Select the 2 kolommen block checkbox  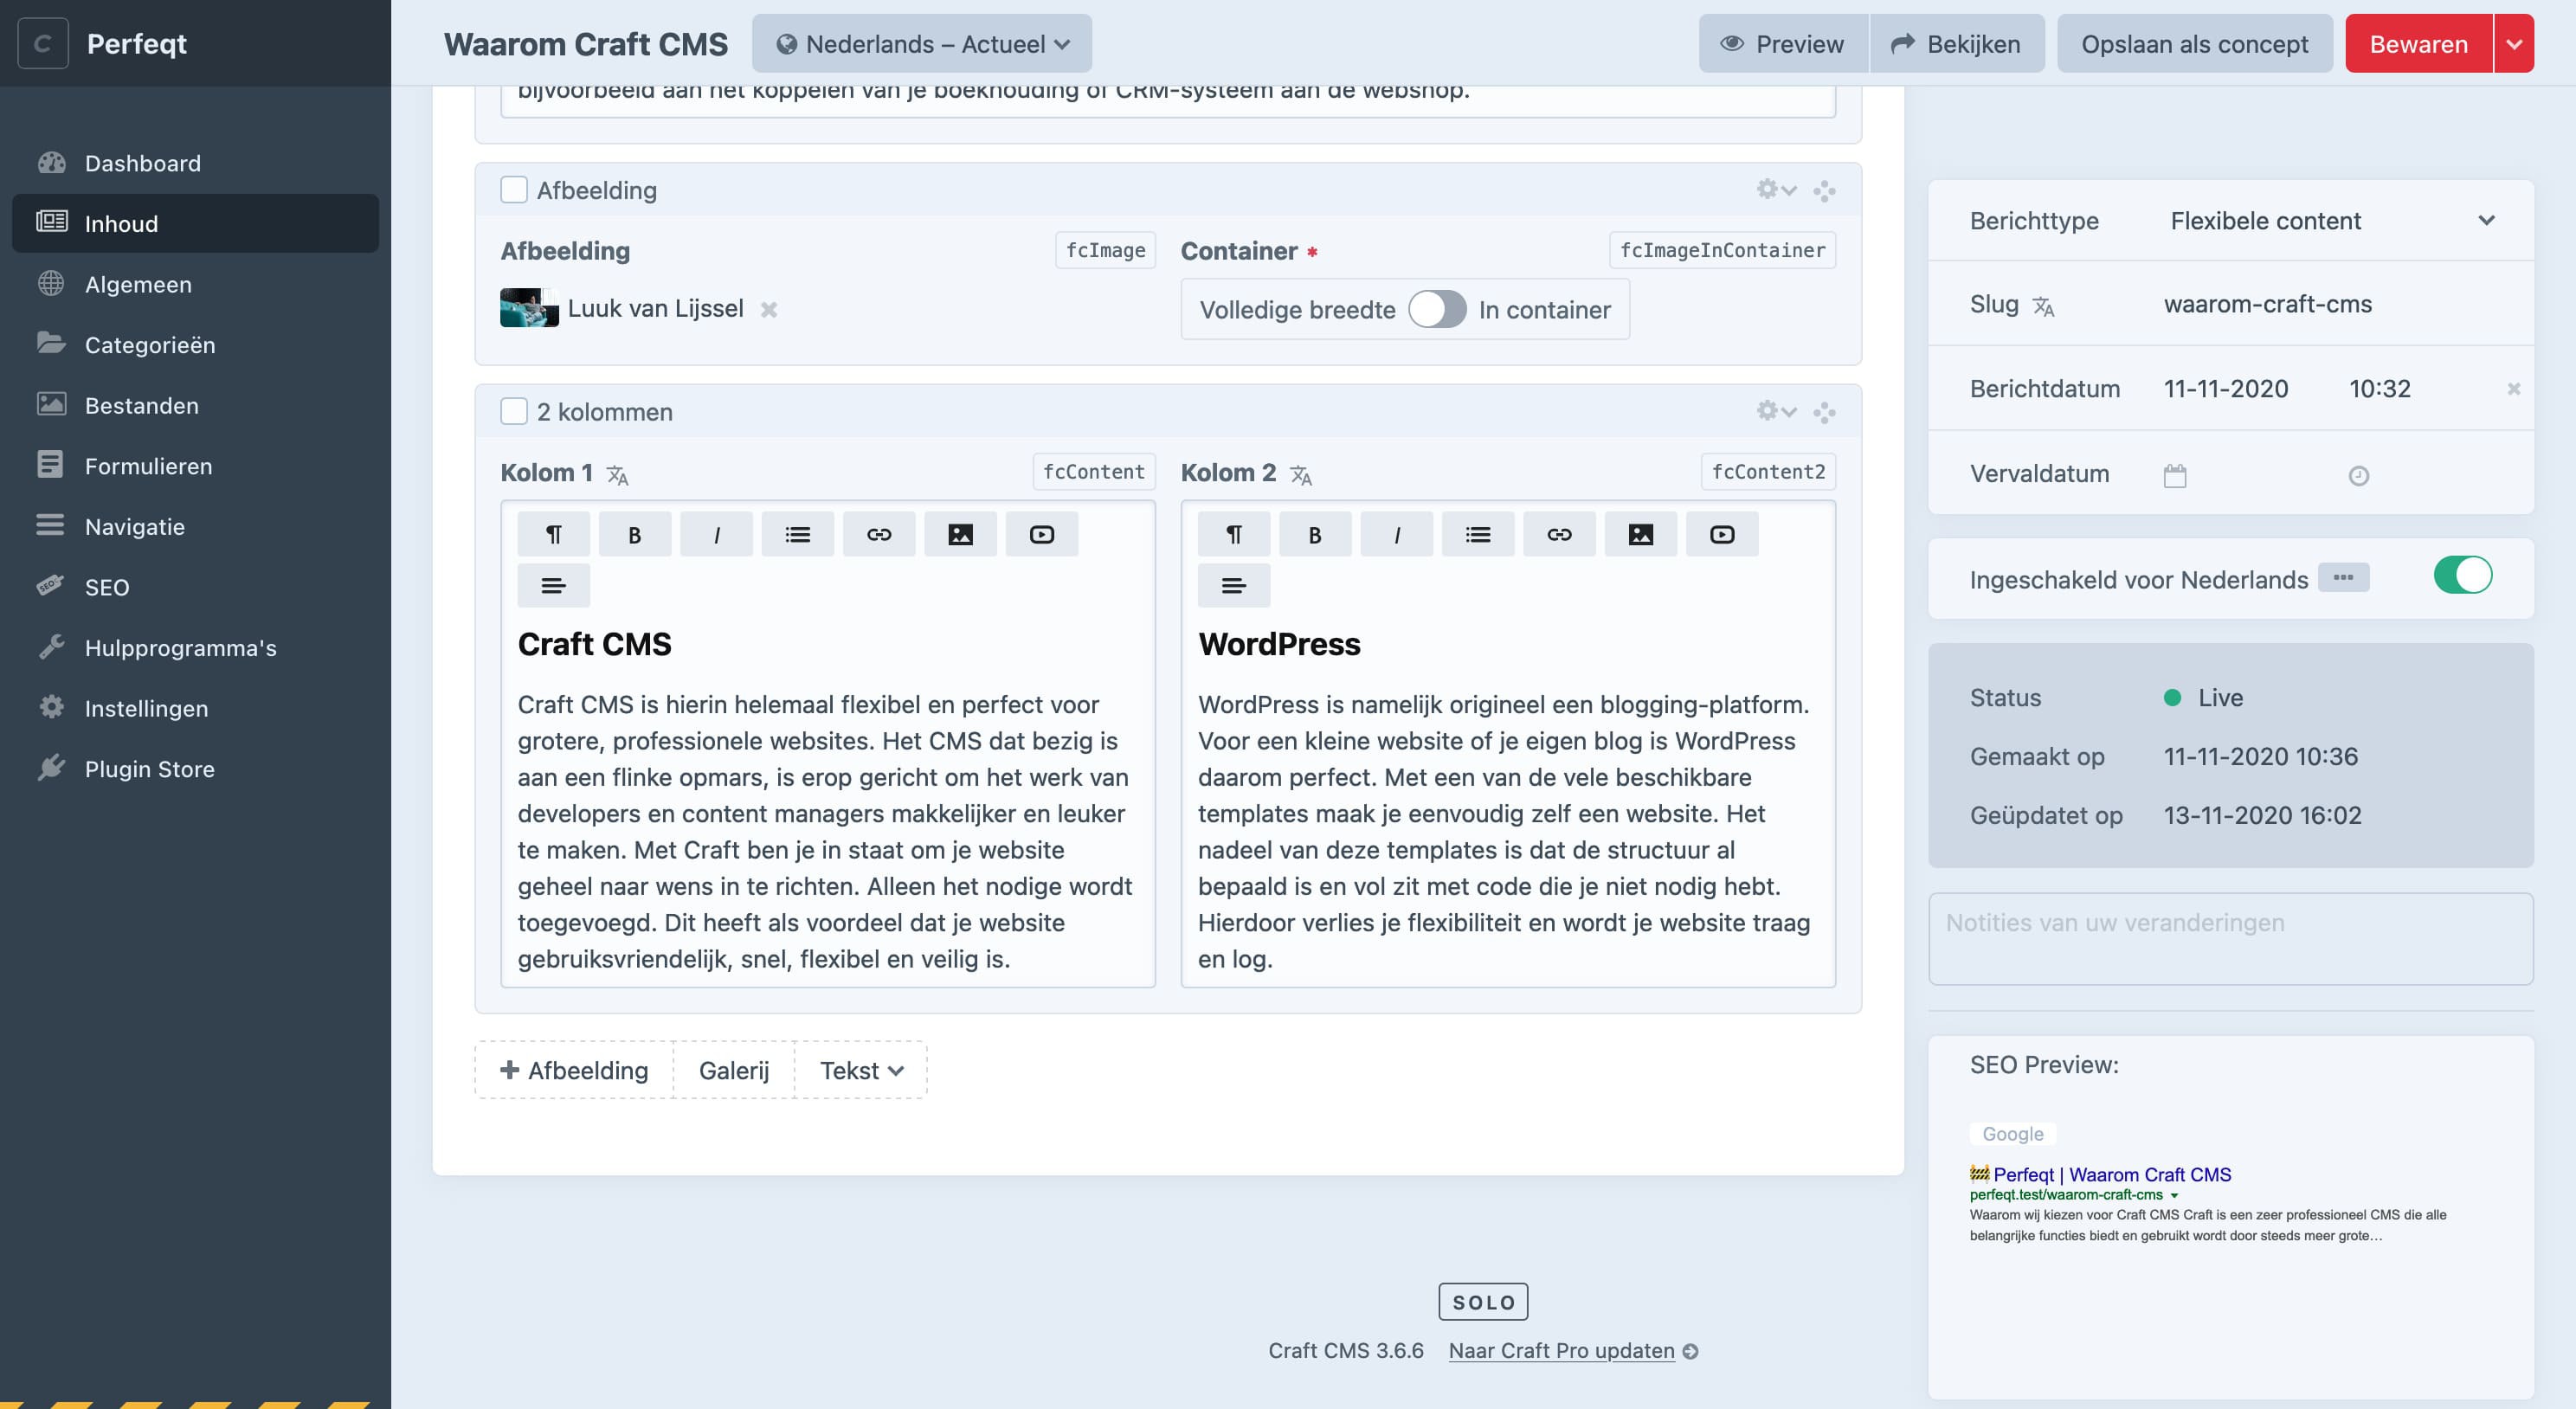point(514,411)
